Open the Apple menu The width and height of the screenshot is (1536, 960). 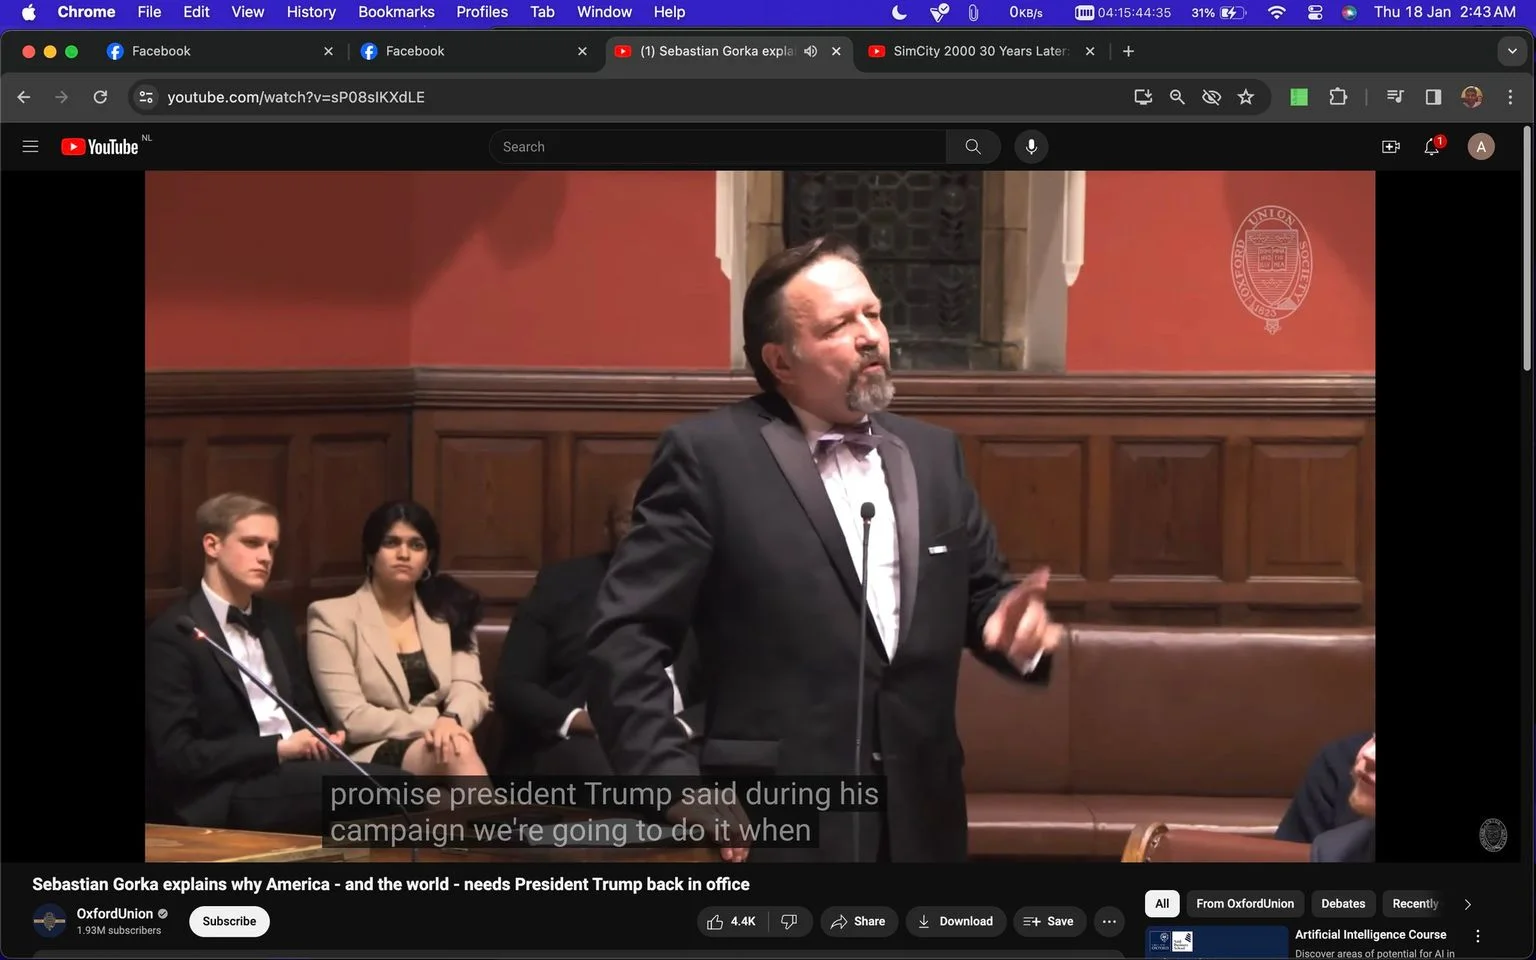(x=28, y=12)
